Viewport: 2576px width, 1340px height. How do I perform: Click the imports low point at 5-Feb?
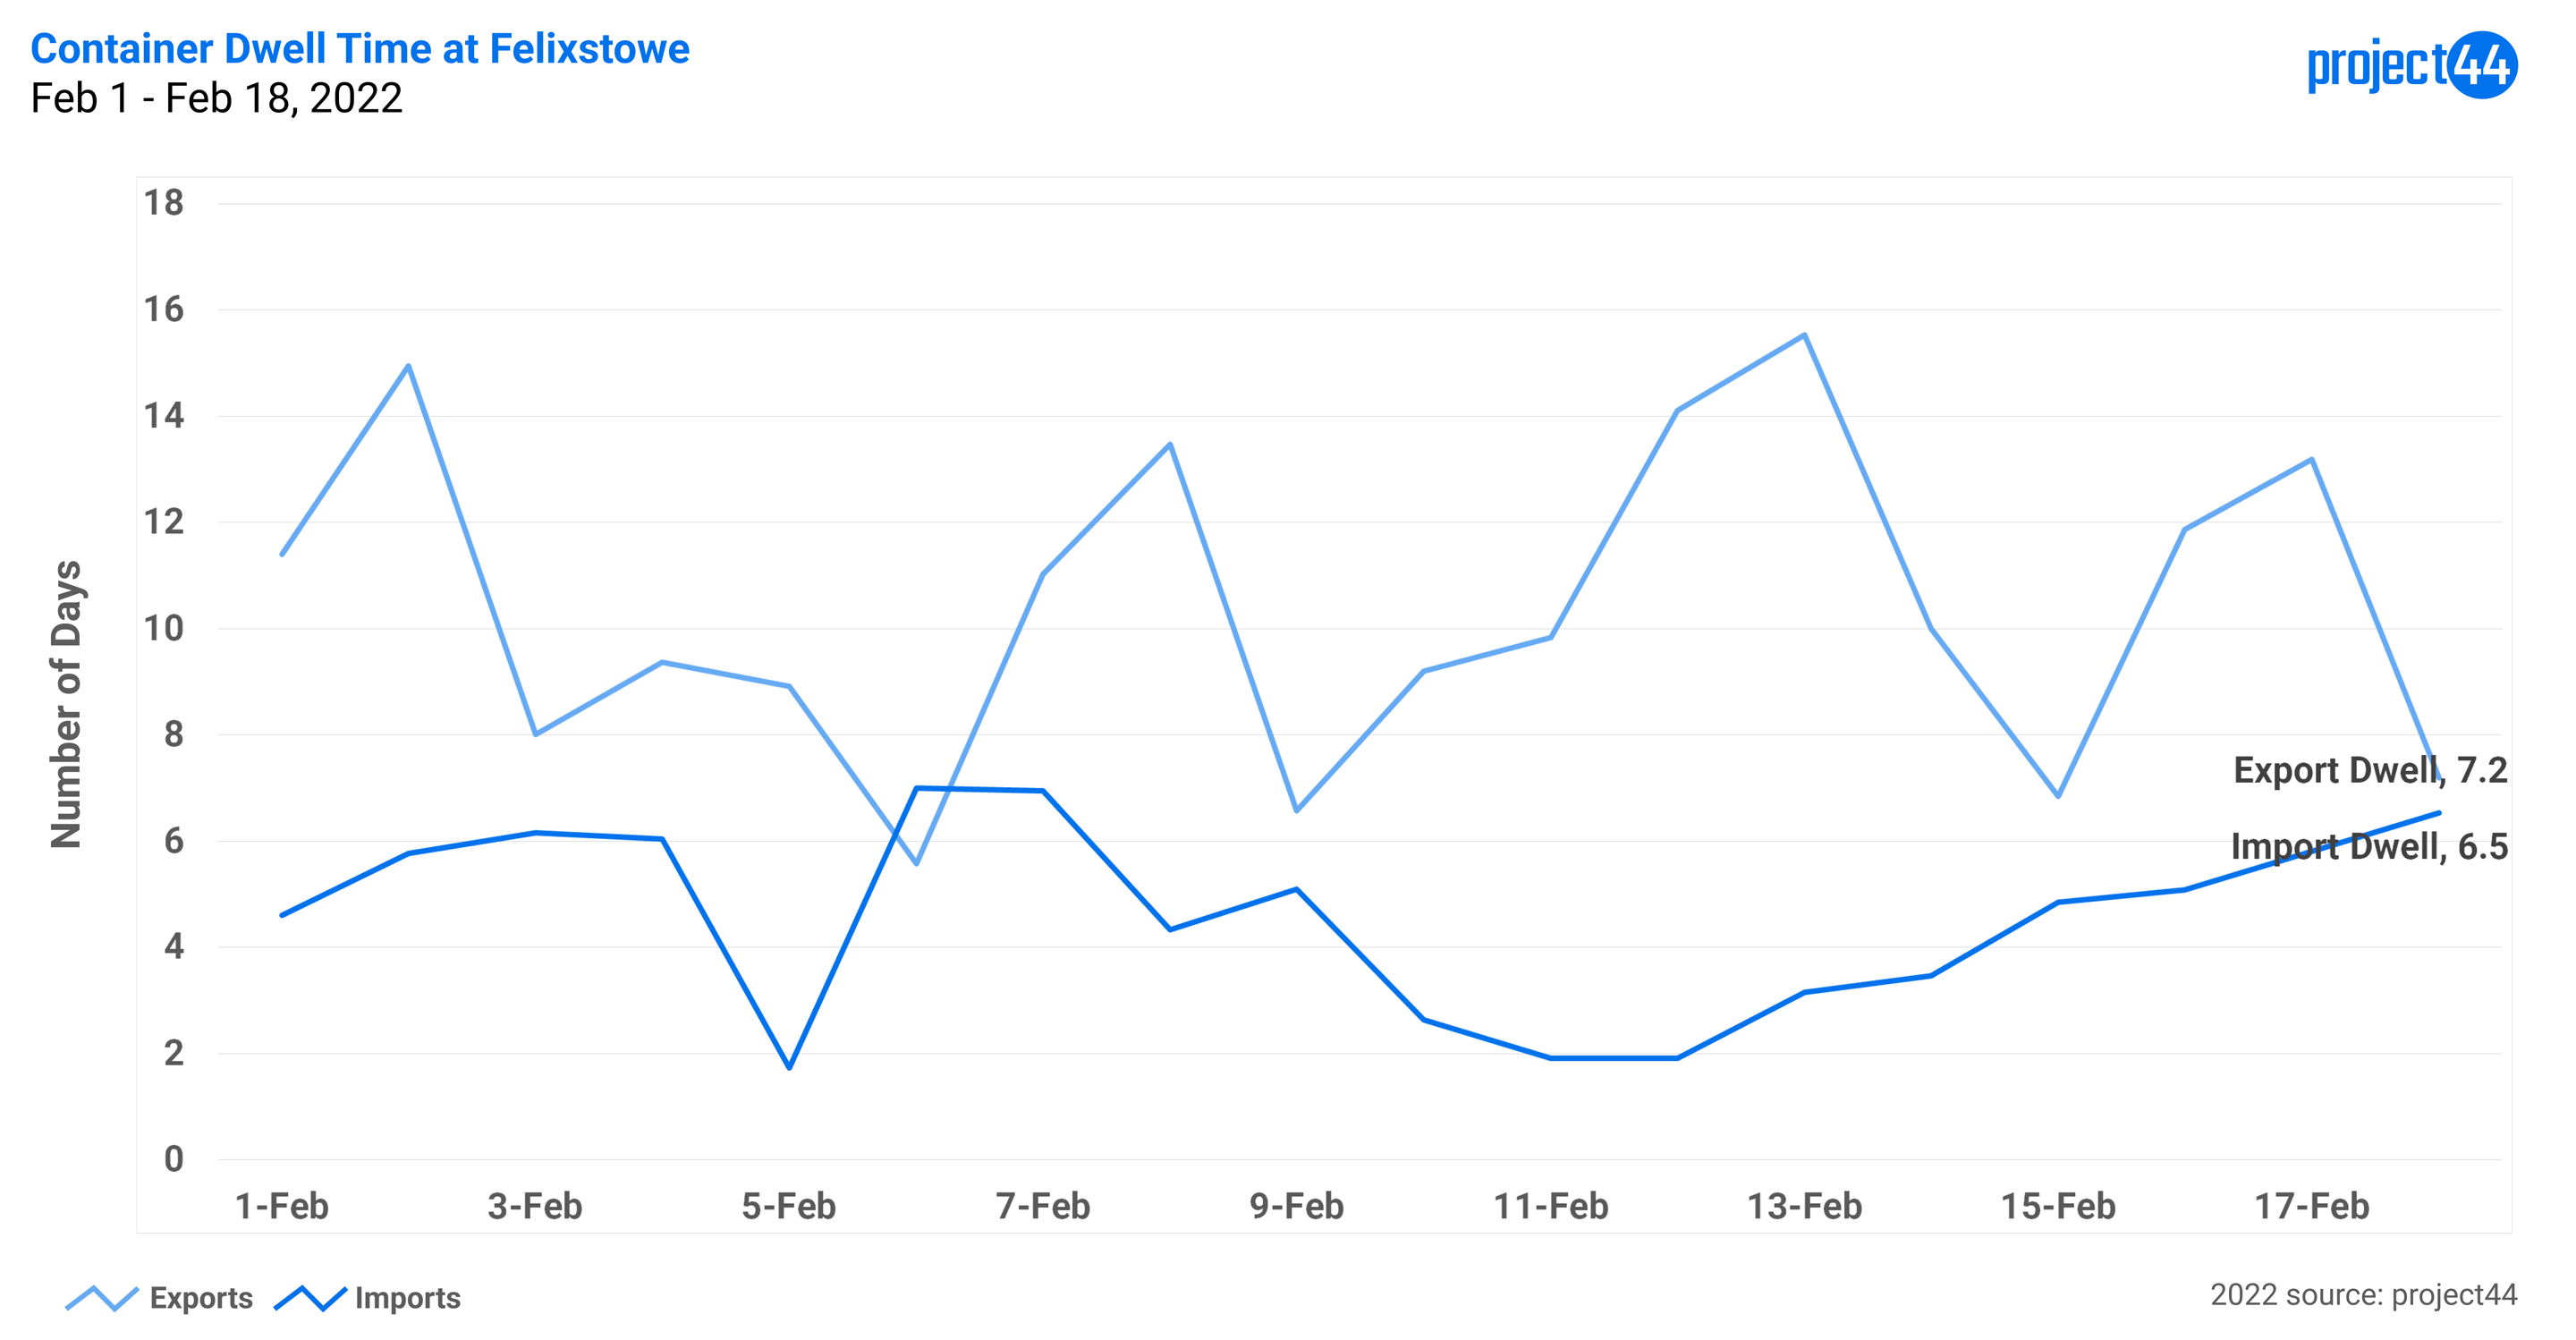pos(789,1068)
